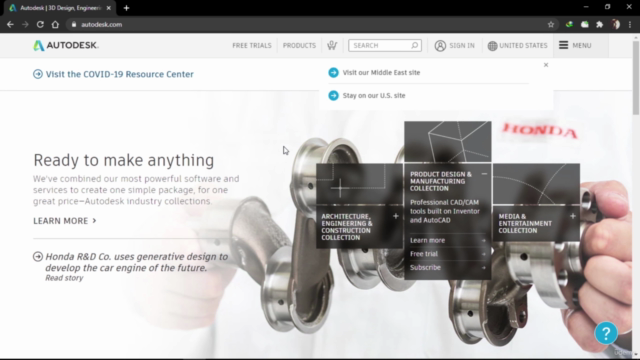Select the Autodesk 3D Design tab
This screenshot has width=640, height=360.
[x=60, y=8]
